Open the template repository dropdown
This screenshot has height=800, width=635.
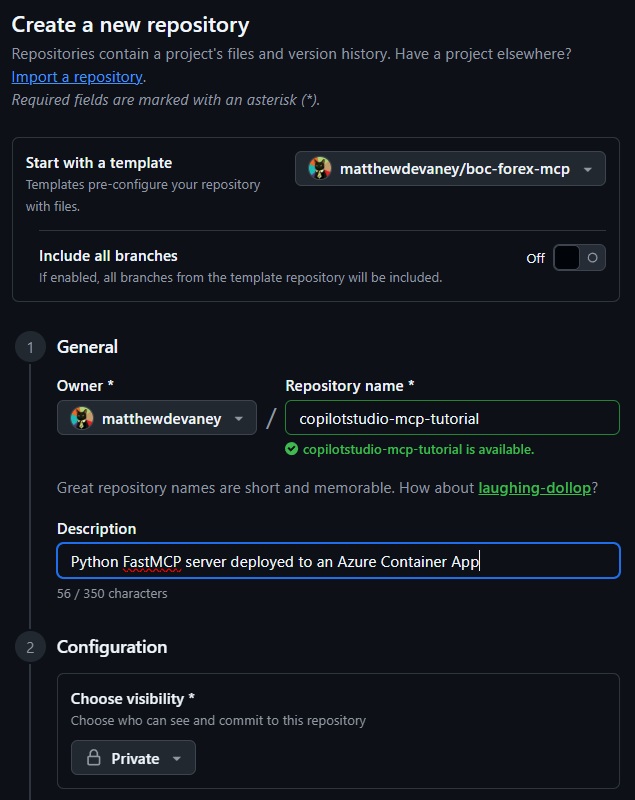[450, 169]
